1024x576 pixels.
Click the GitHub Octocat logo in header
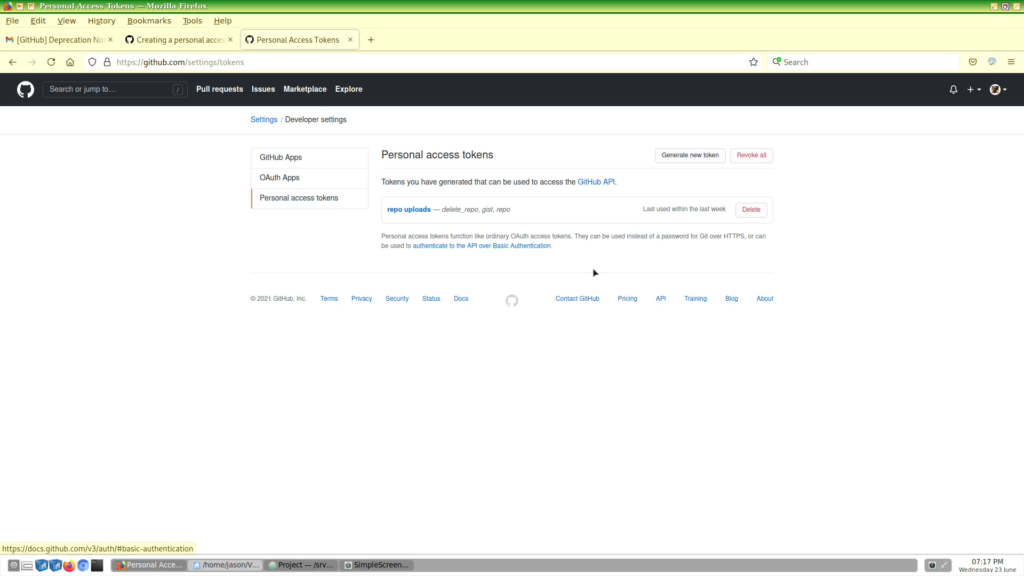pyautogui.click(x=25, y=89)
